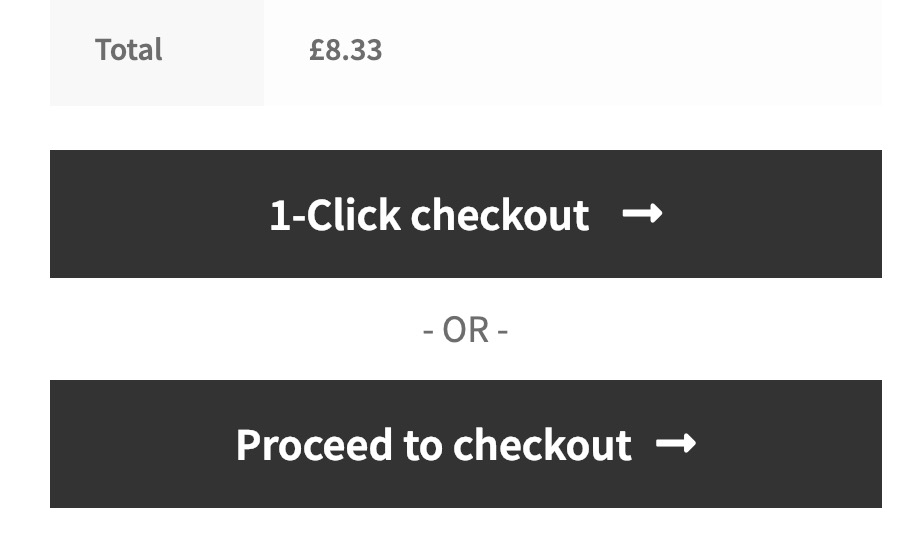Click the £8.33 total amount
The width and height of the screenshot is (922, 554).
345,50
